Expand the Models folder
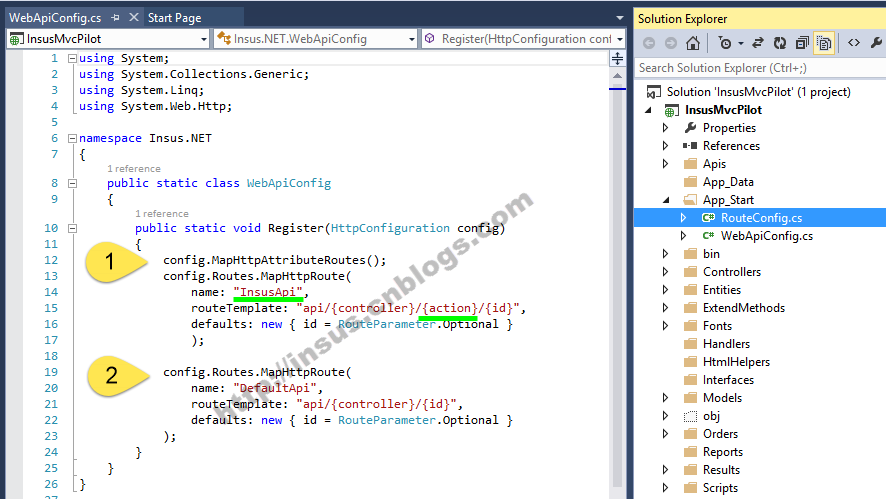Viewport: 886px width, 499px height. click(666, 398)
